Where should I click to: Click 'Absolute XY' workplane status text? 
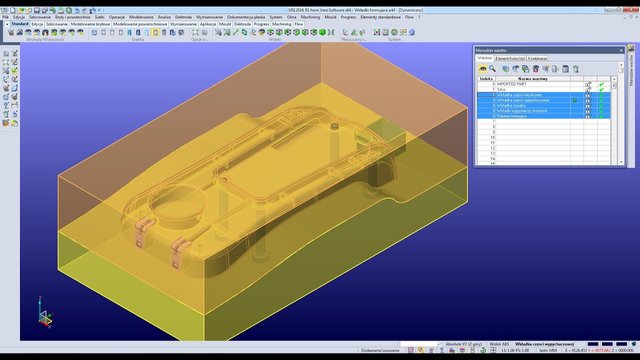pyautogui.click(x=464, y=344)
